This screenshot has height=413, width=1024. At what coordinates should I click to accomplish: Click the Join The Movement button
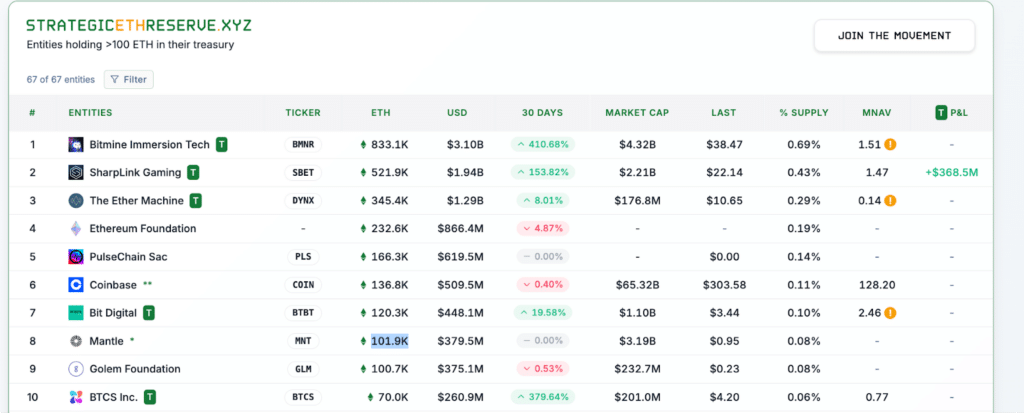[894, 35]
